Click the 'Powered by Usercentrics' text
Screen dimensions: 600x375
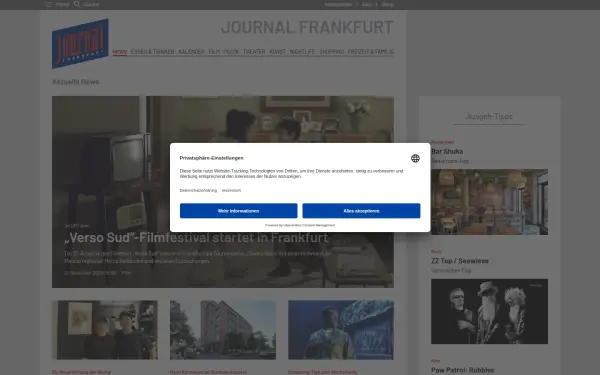(300, 225)
